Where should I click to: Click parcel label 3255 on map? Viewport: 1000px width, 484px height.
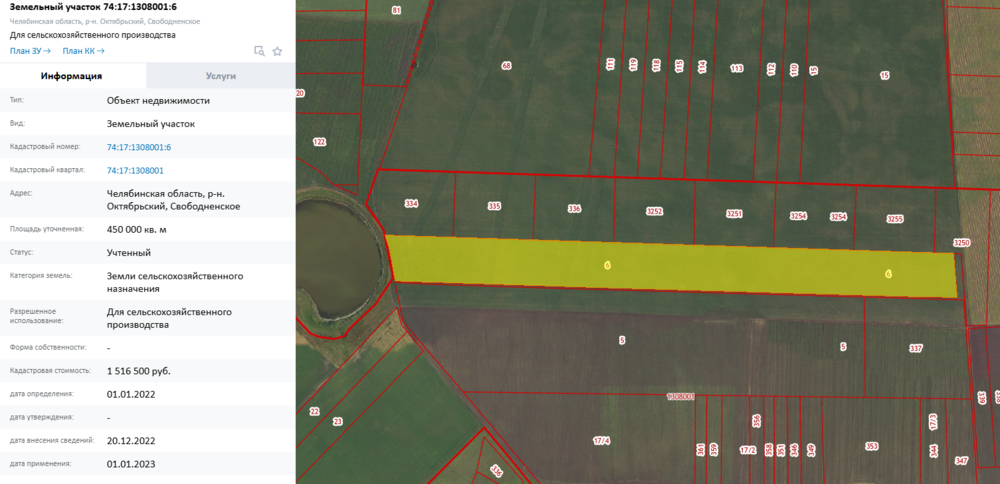(x=895, y=219)
